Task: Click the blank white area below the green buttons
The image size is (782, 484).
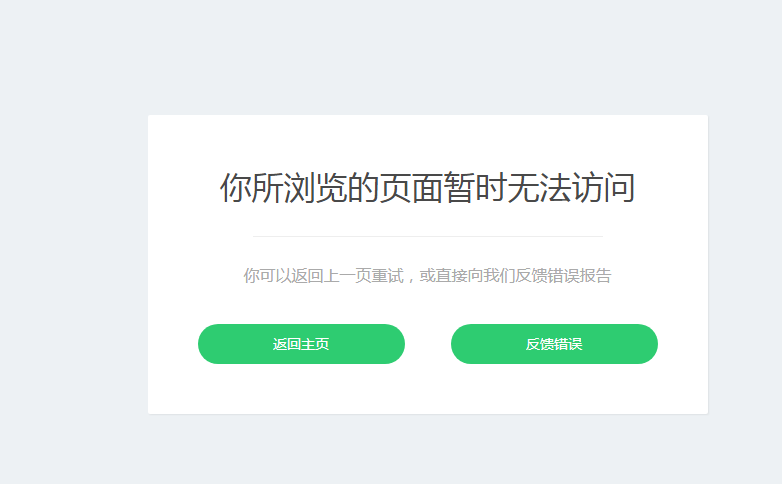Action: point(427,389)
